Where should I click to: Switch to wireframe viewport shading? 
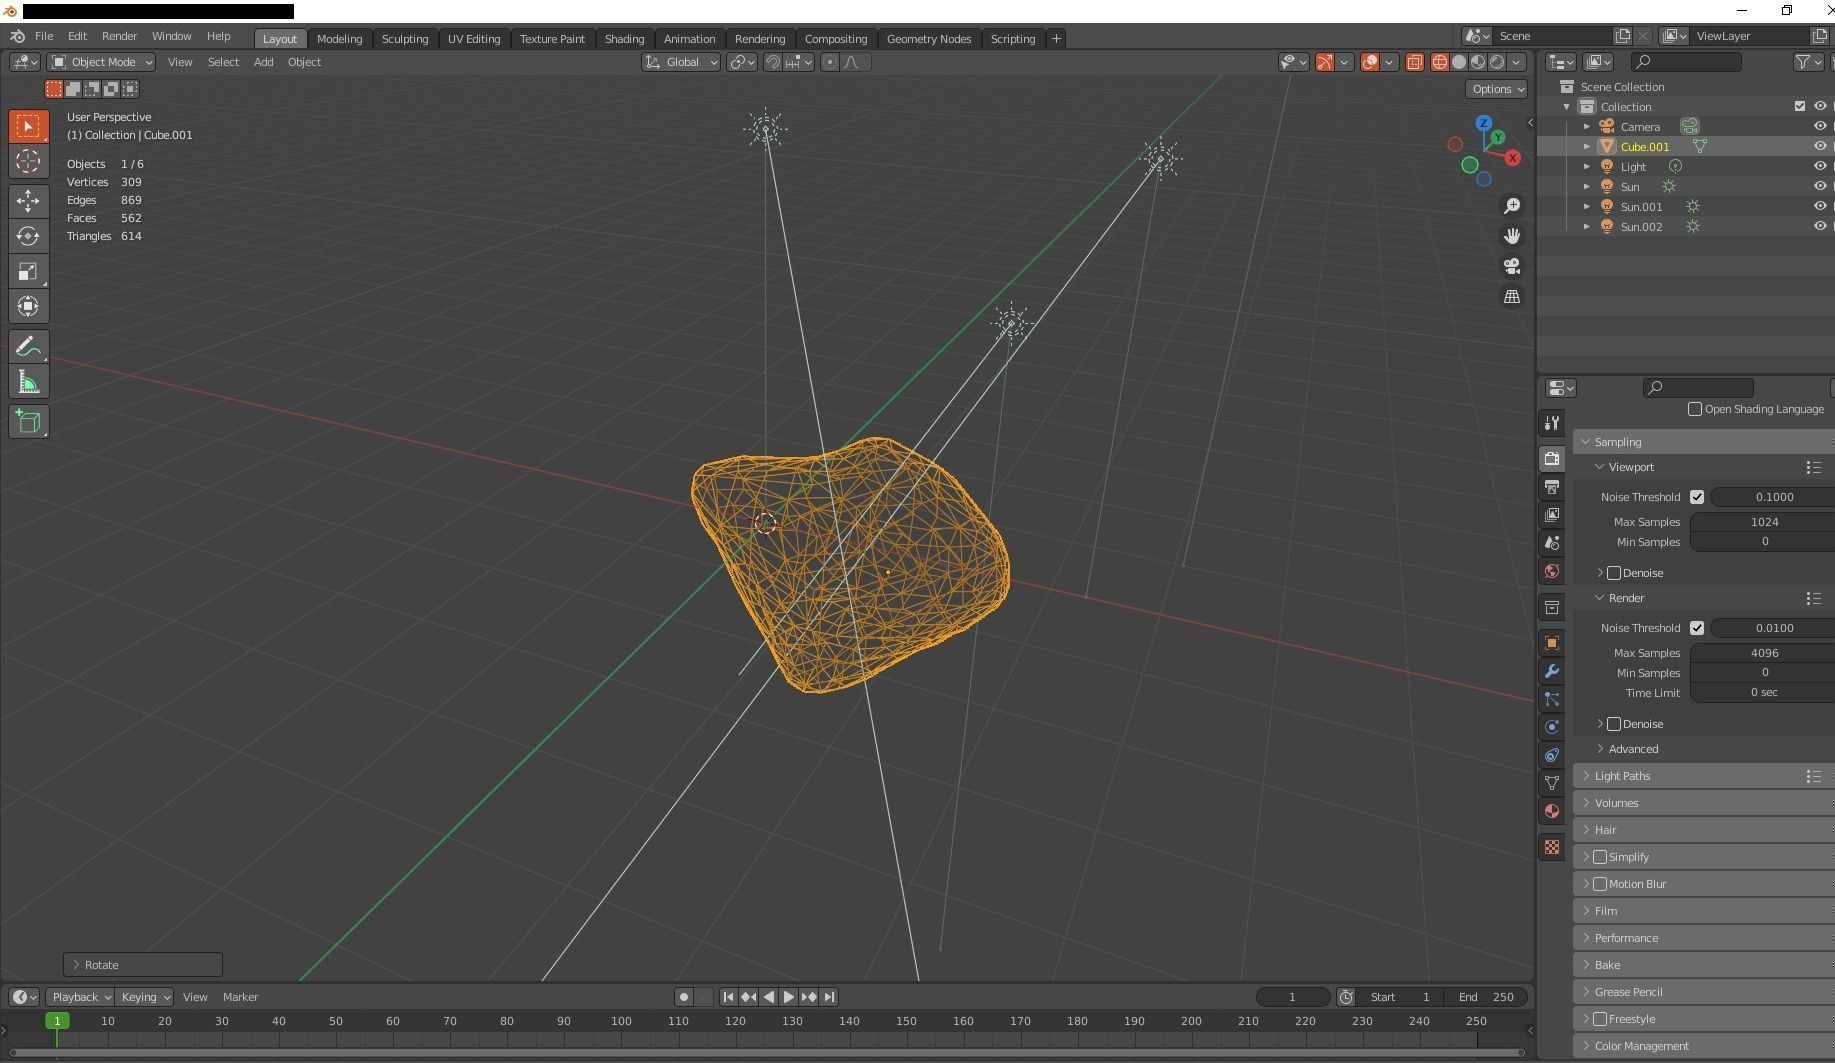pyautogui.click(x=1440, y=62)
